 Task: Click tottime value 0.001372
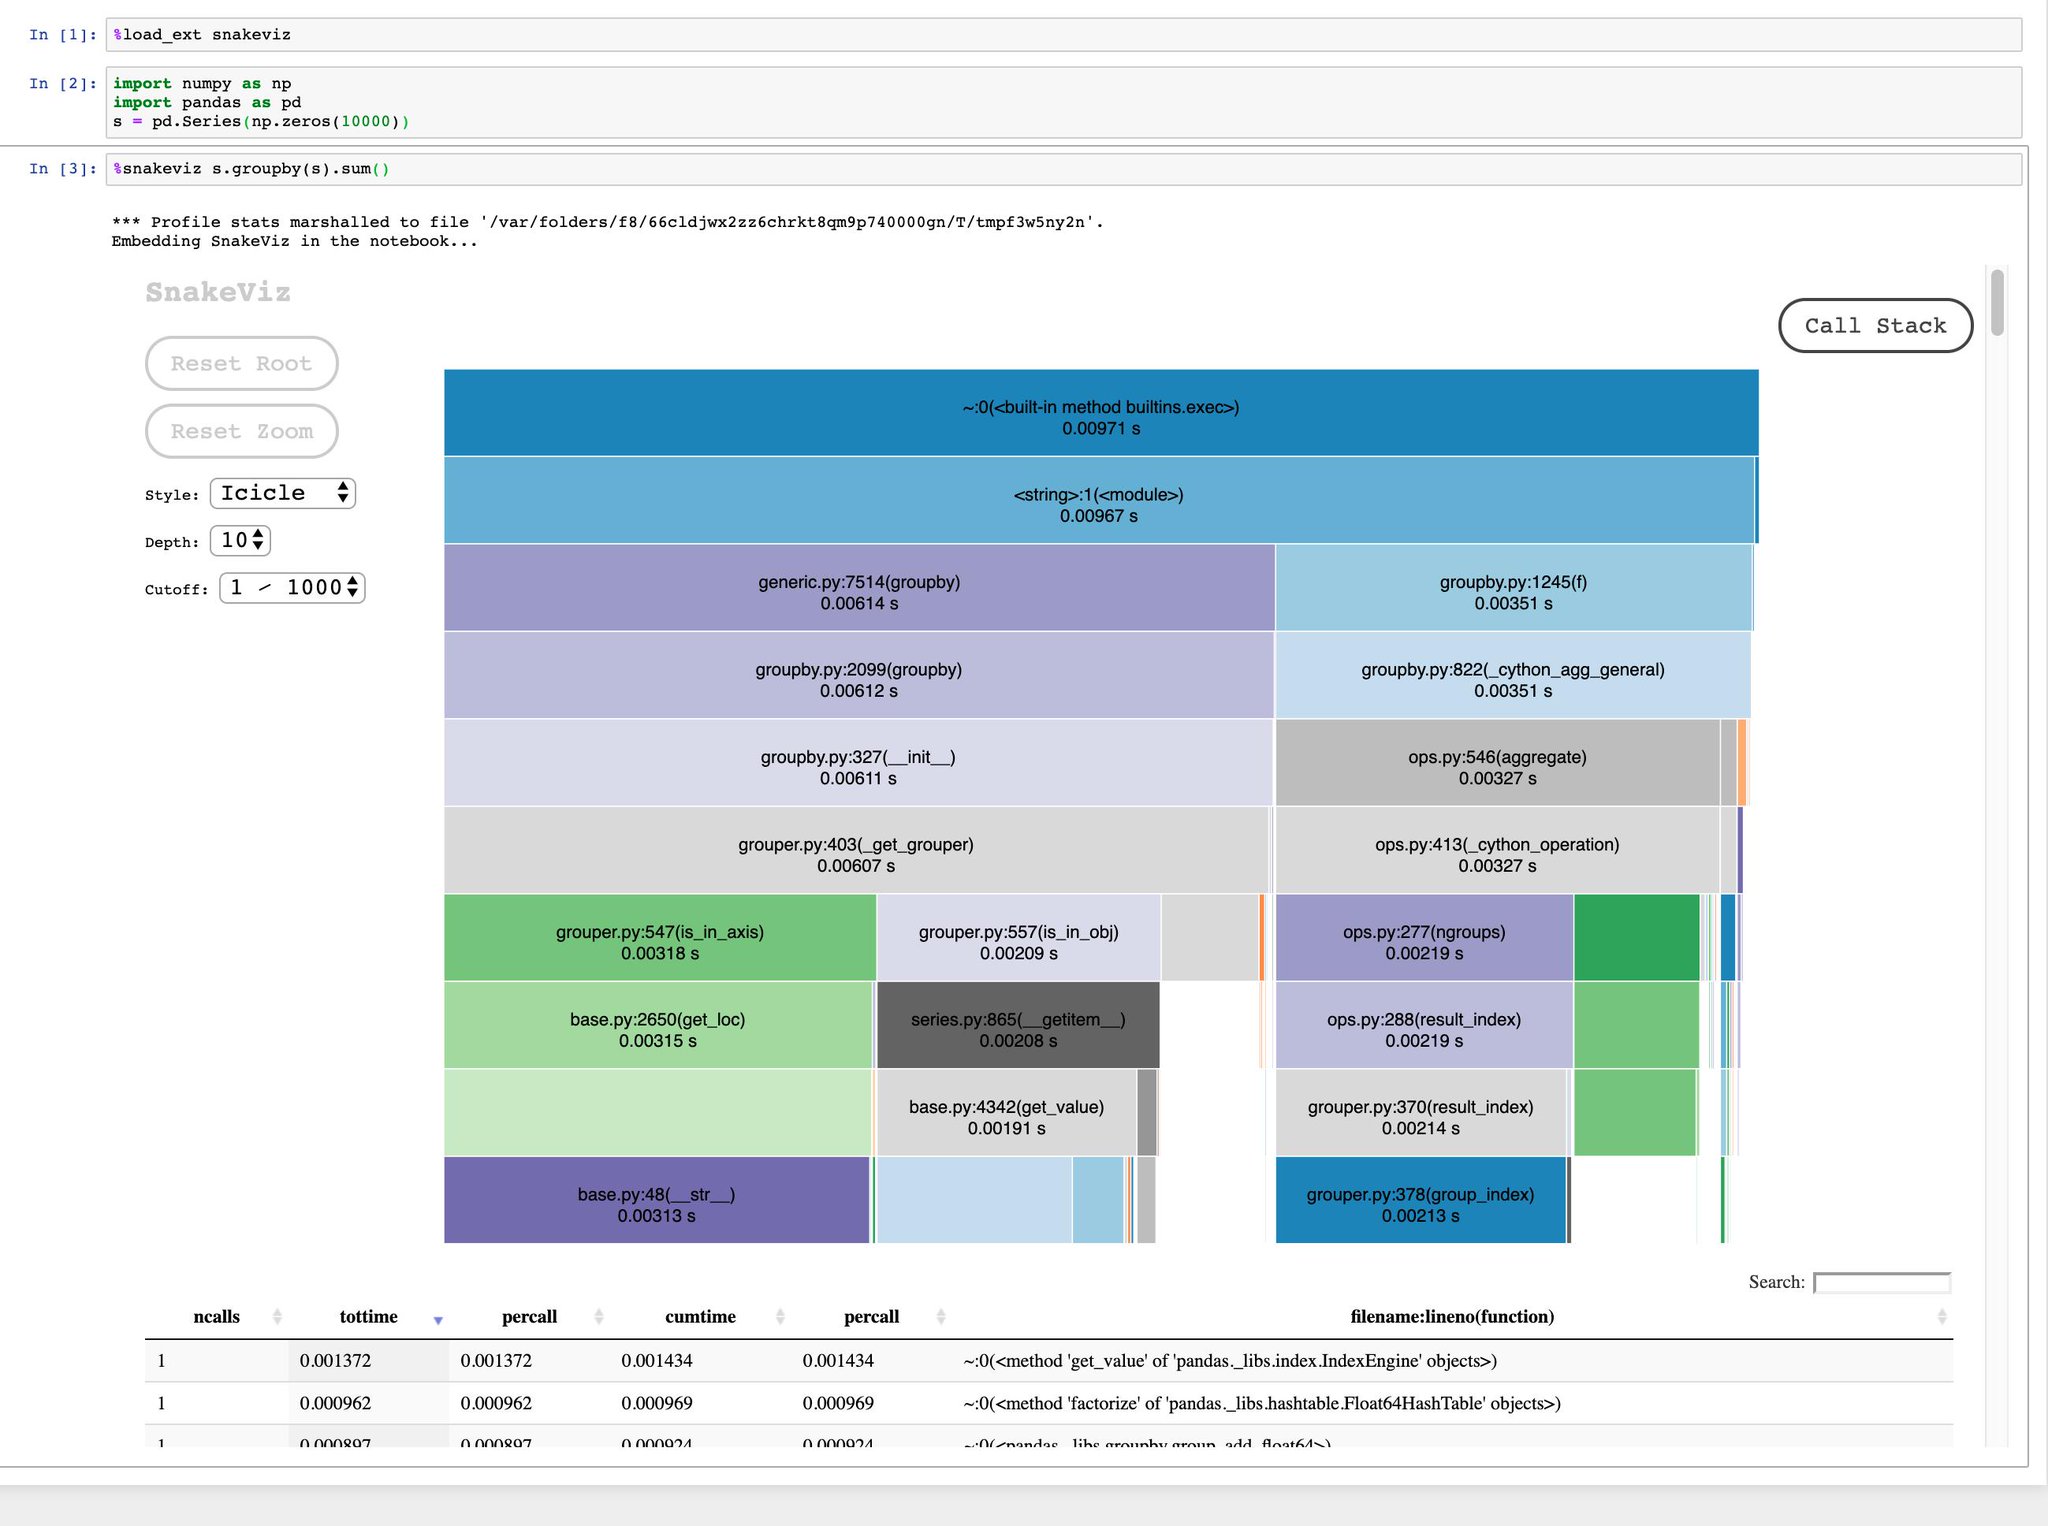tap(335, 1361)
